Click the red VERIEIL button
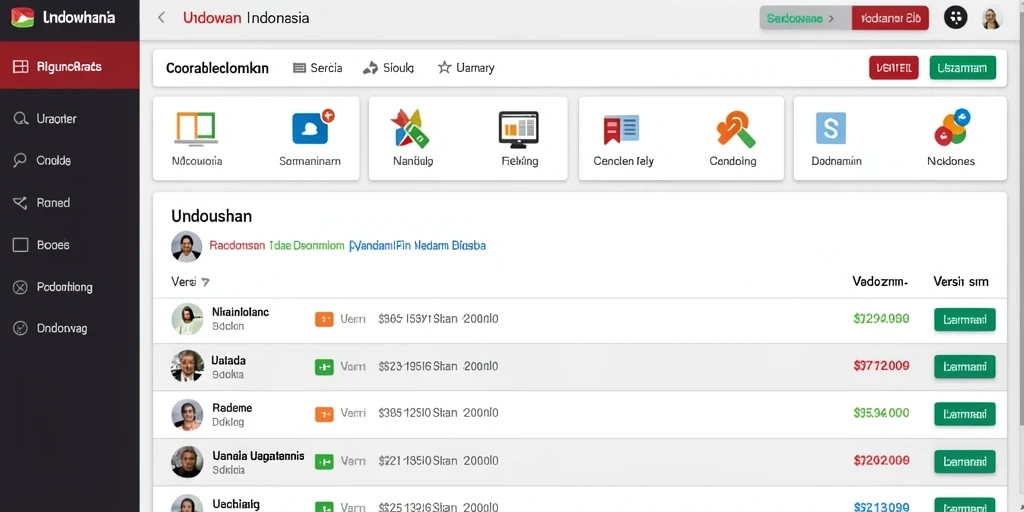Viewport: 1024px width, 512px height. point(893,68)
